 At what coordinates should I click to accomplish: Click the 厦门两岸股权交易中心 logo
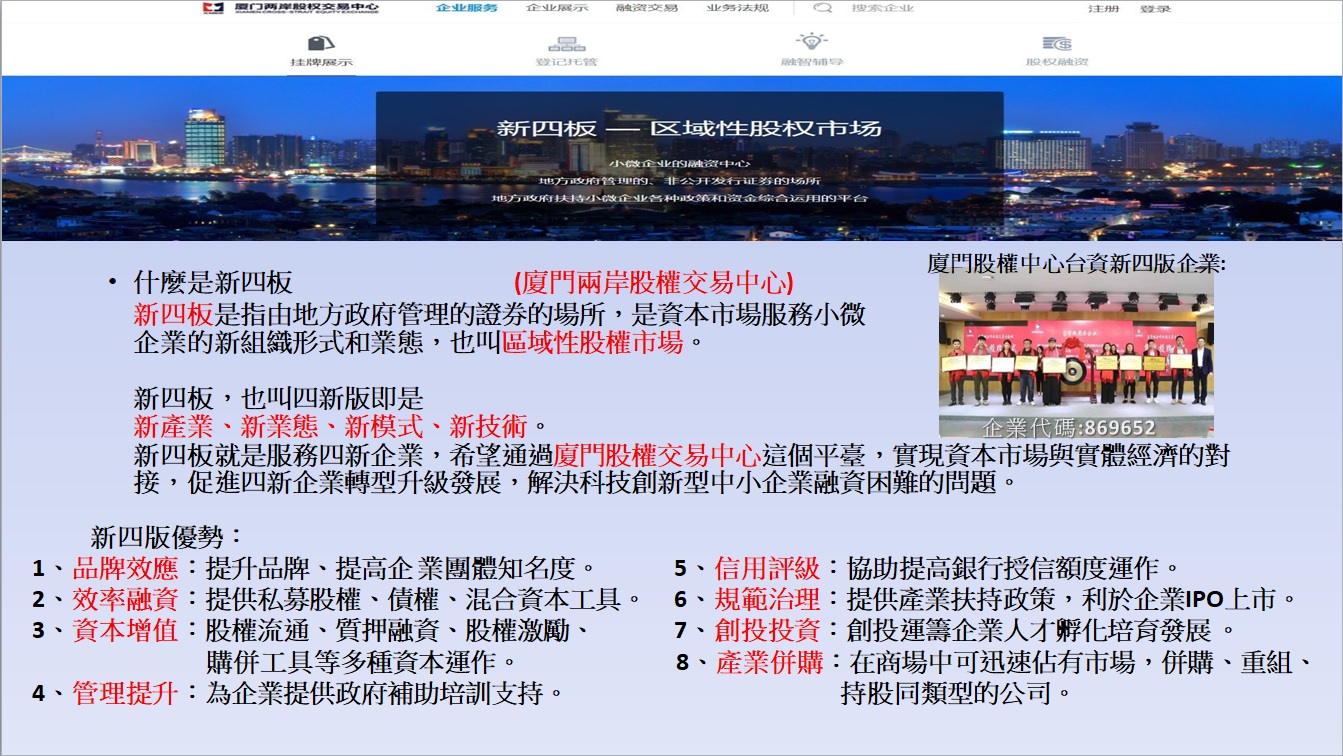(290, 9)
